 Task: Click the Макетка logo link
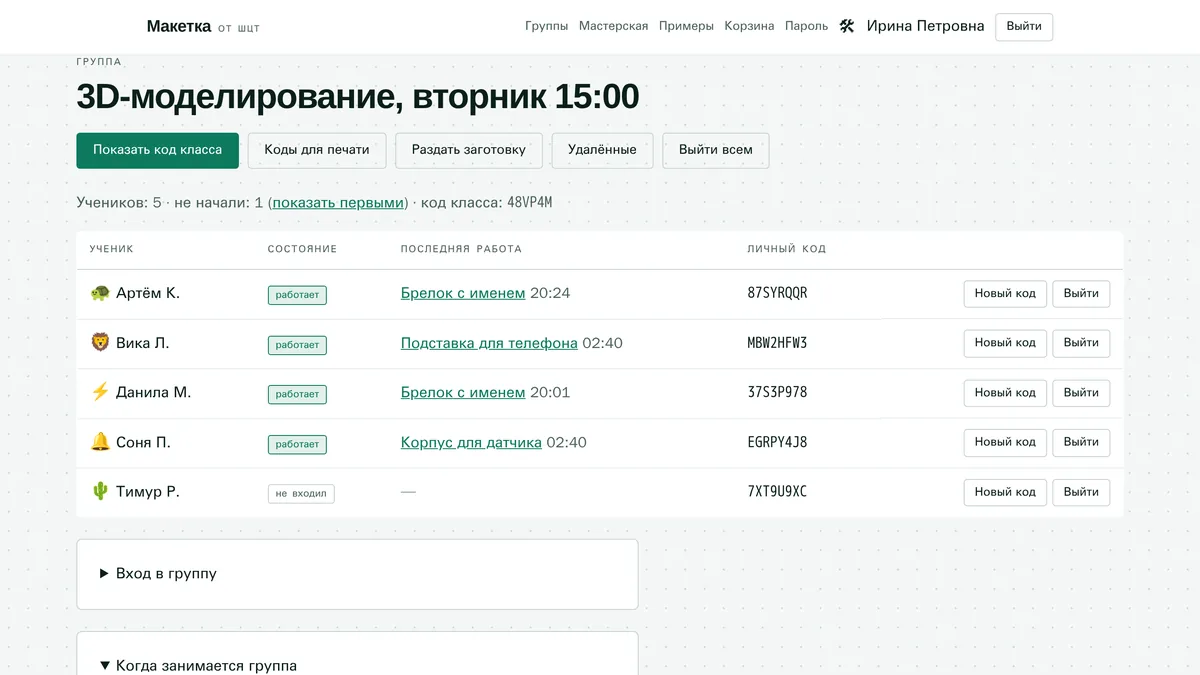(203, 26)
